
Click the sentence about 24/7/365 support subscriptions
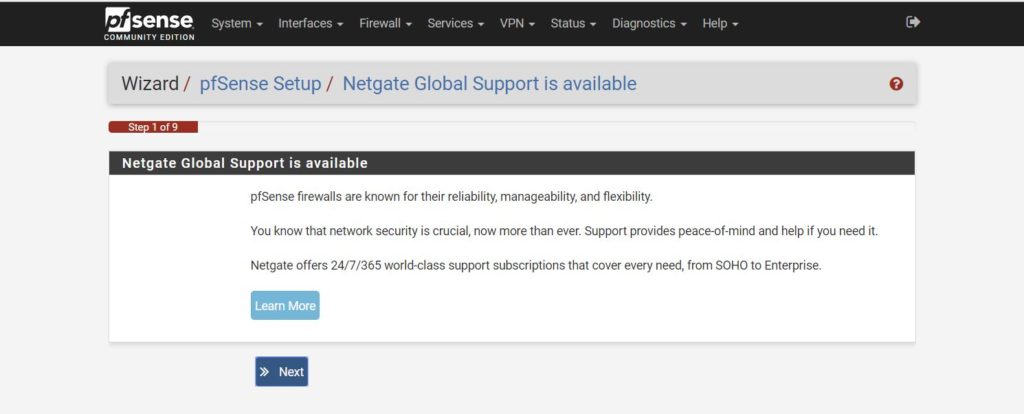(536, 266)
